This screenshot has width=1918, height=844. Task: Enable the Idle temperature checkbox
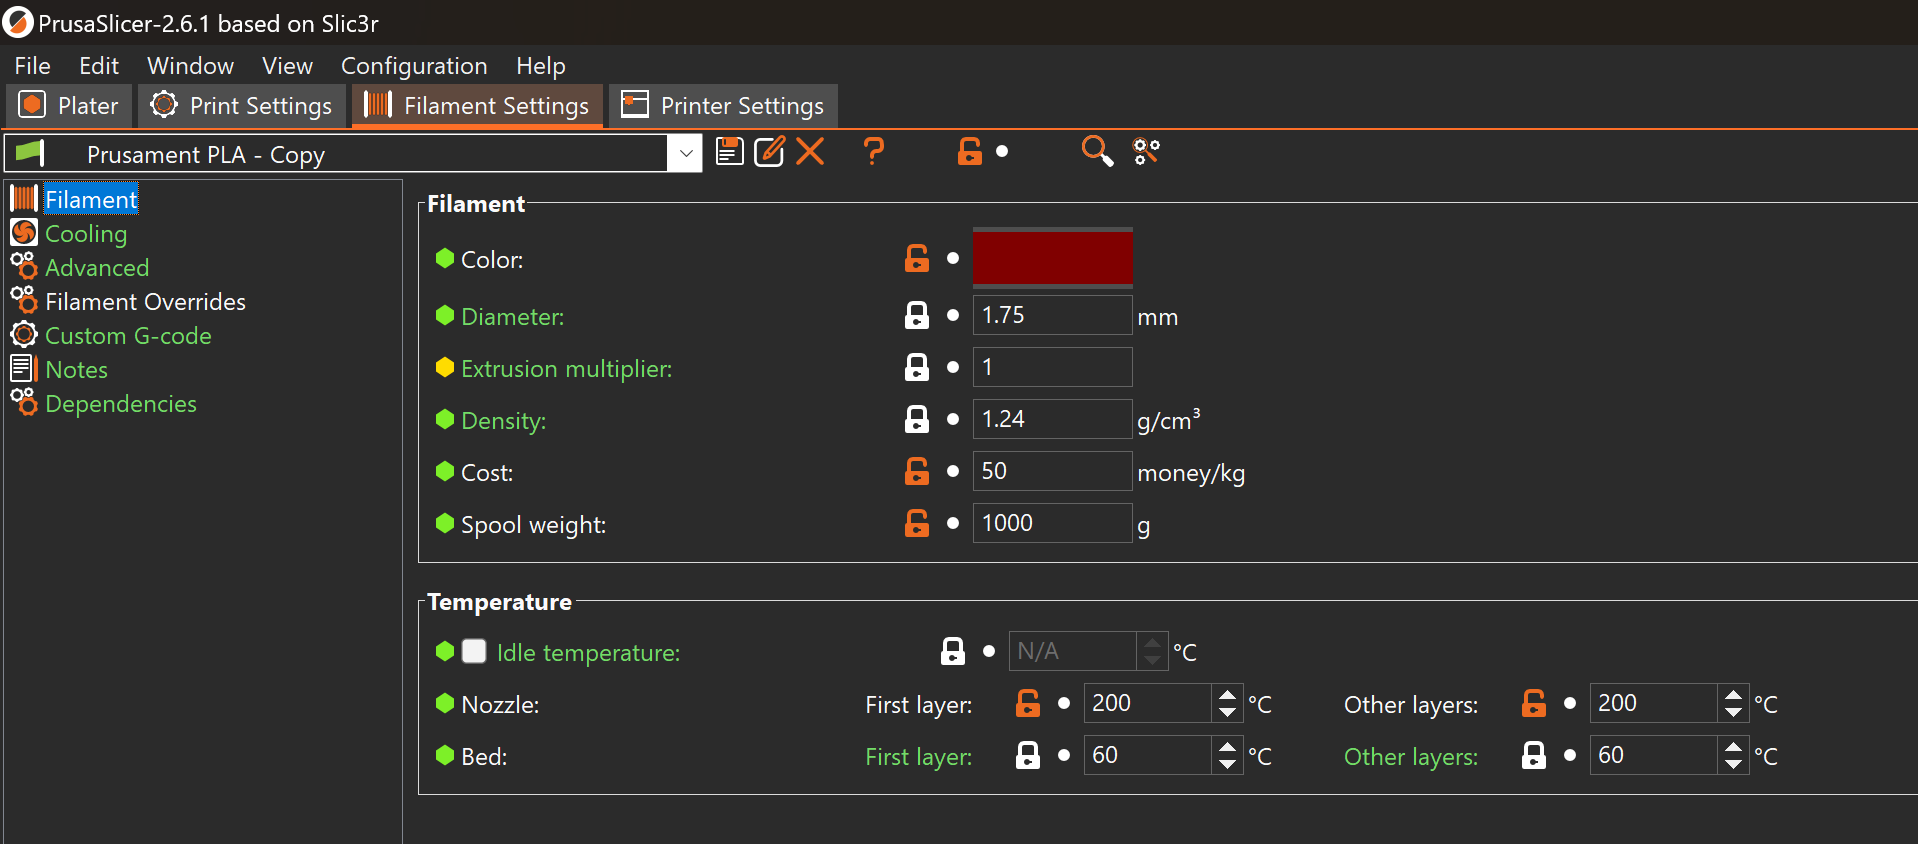point(474,652)
